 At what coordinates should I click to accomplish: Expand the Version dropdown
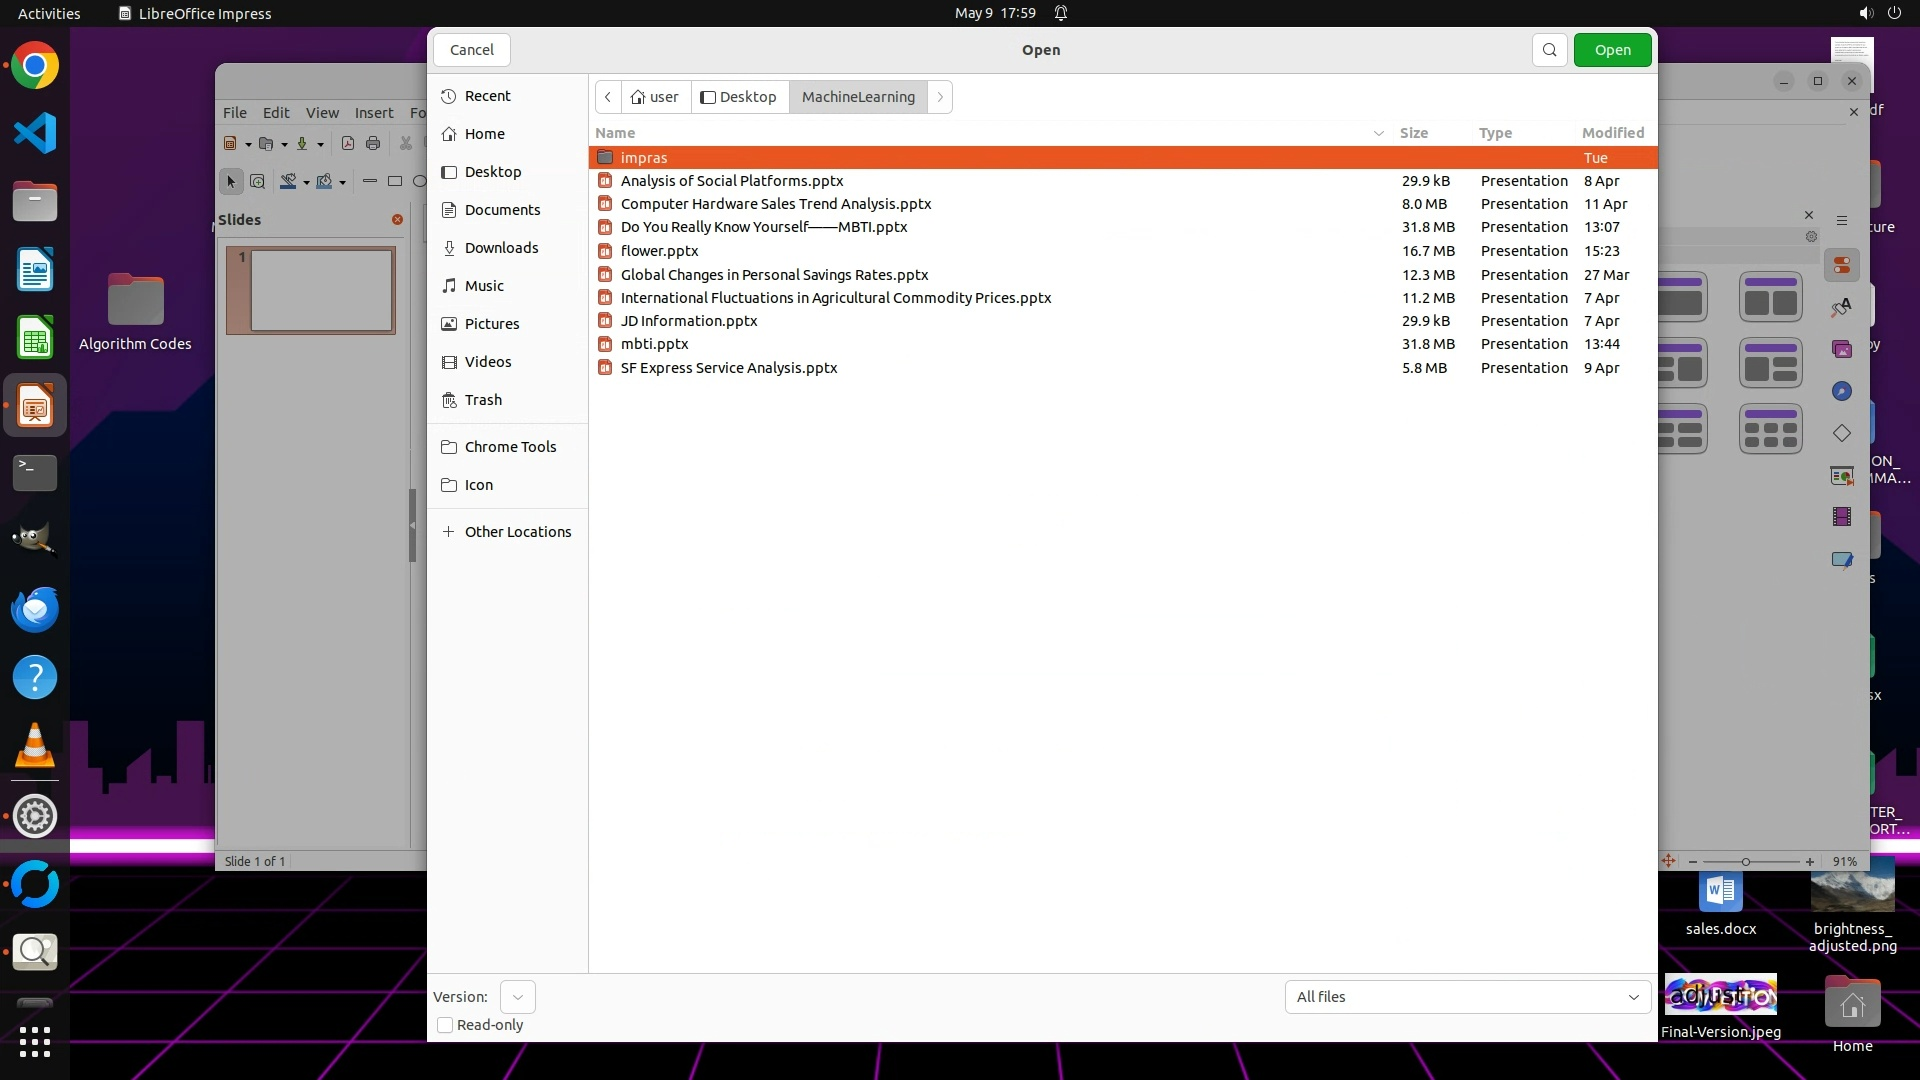[x=517, y=997]
